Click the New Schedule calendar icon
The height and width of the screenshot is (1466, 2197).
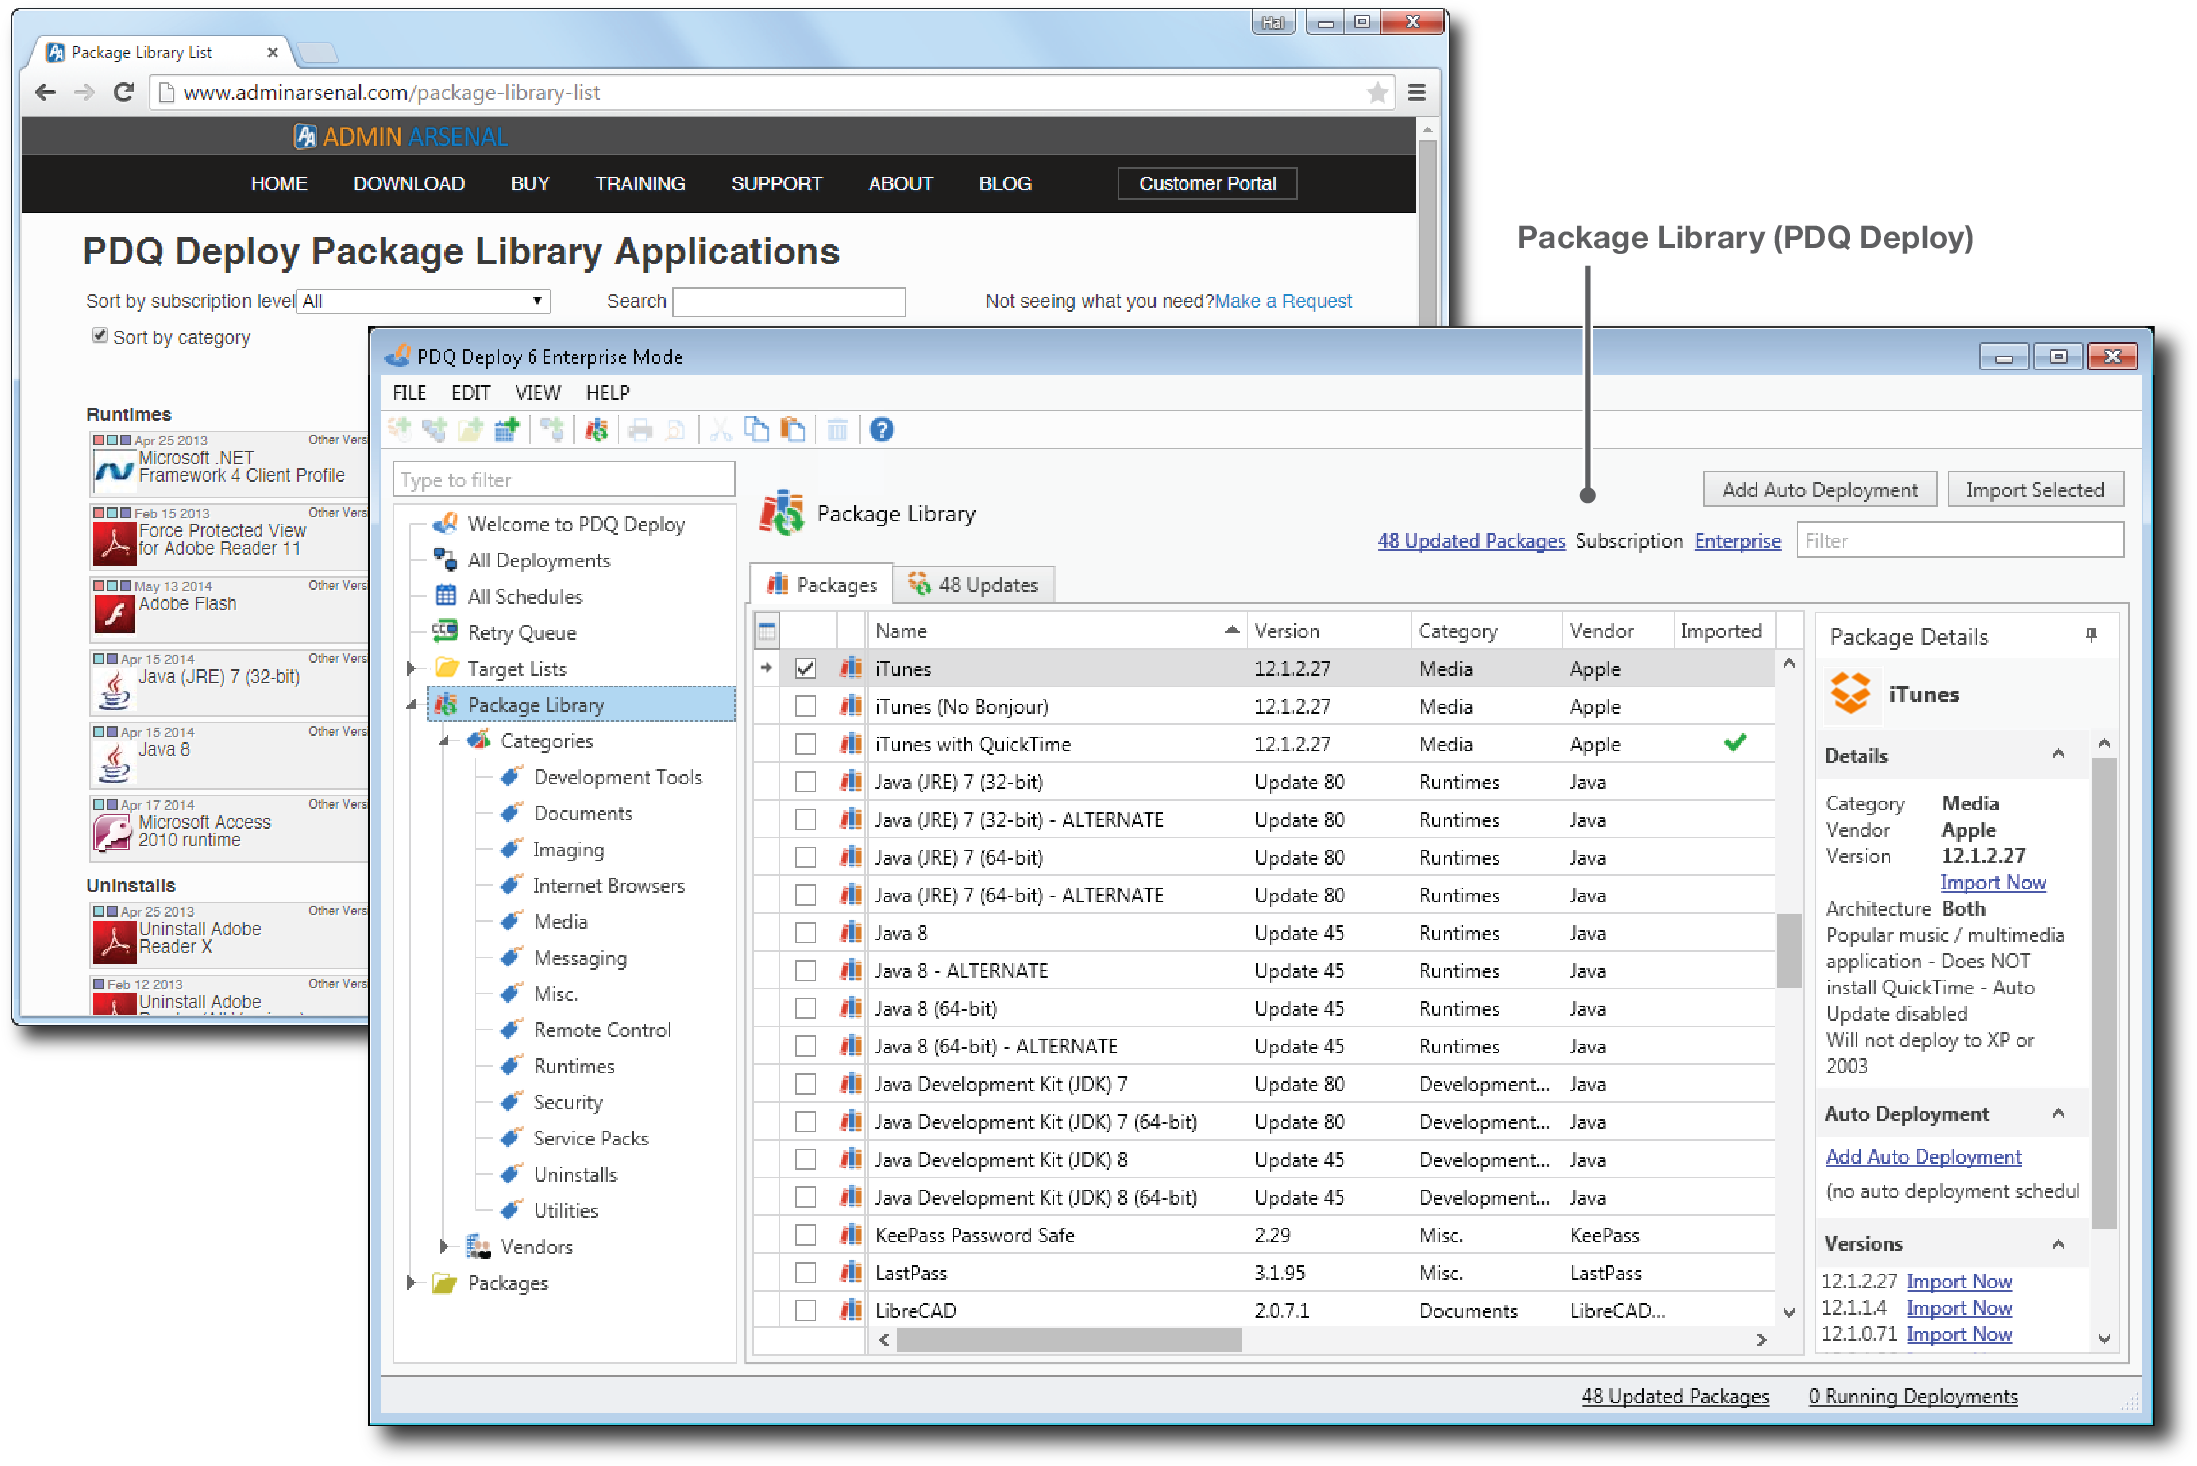click(x=507, y=430)
